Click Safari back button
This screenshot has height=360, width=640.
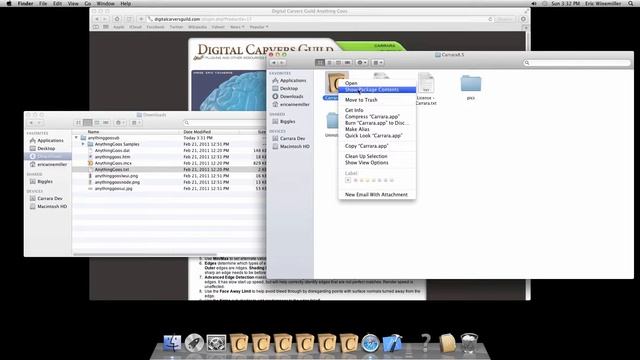[x=97, y=19]
